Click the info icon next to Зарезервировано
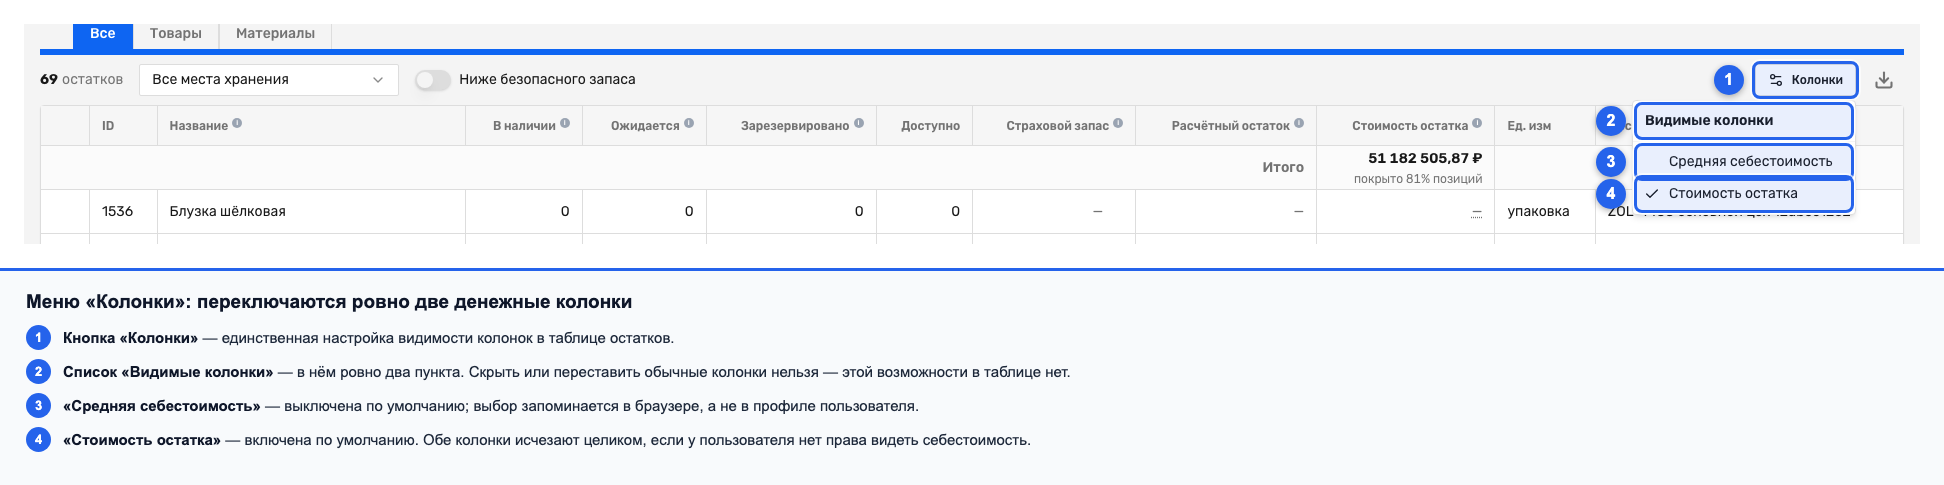Screen dimensions: 1944x485 pos(859,124)
